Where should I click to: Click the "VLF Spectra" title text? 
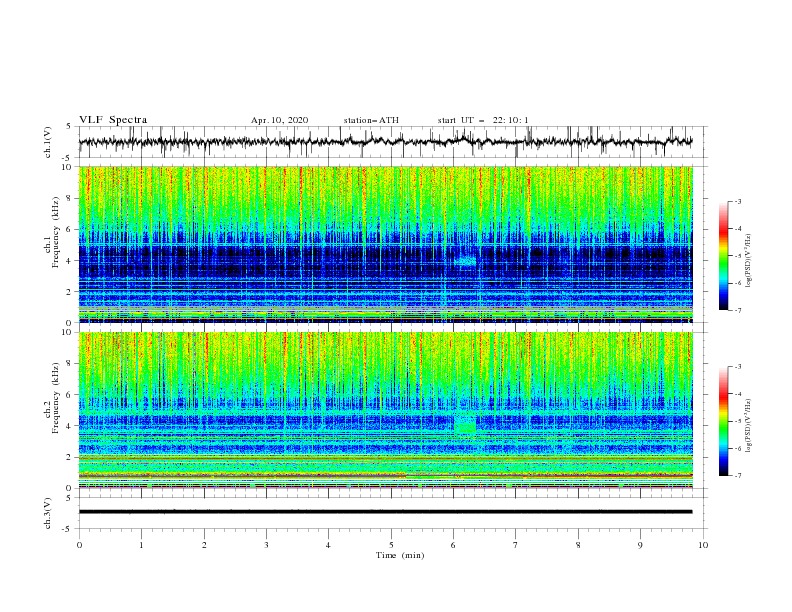[x=113, y=120]
